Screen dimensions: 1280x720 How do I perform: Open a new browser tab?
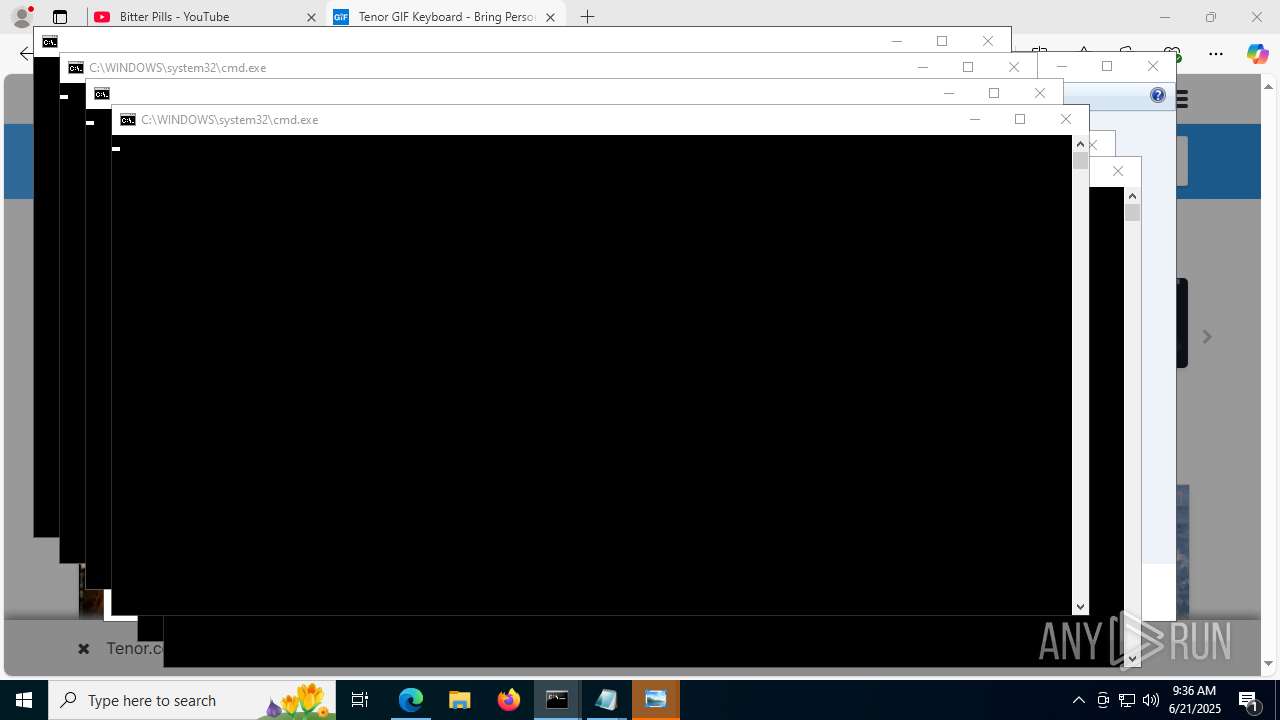pos(588,17)
